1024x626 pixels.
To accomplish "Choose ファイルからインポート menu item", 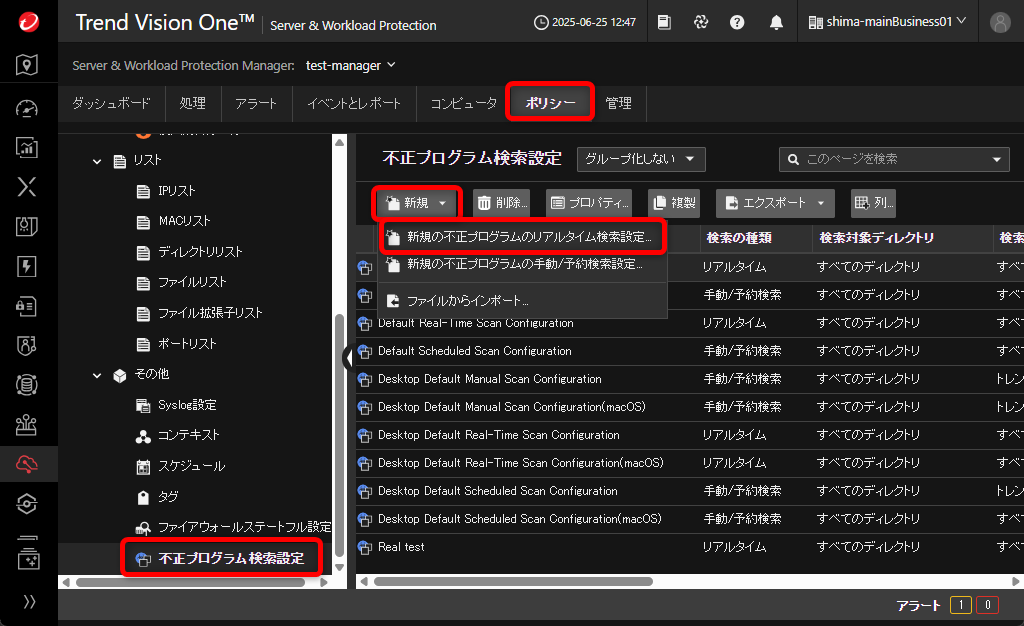I will [x=522, y=301].
